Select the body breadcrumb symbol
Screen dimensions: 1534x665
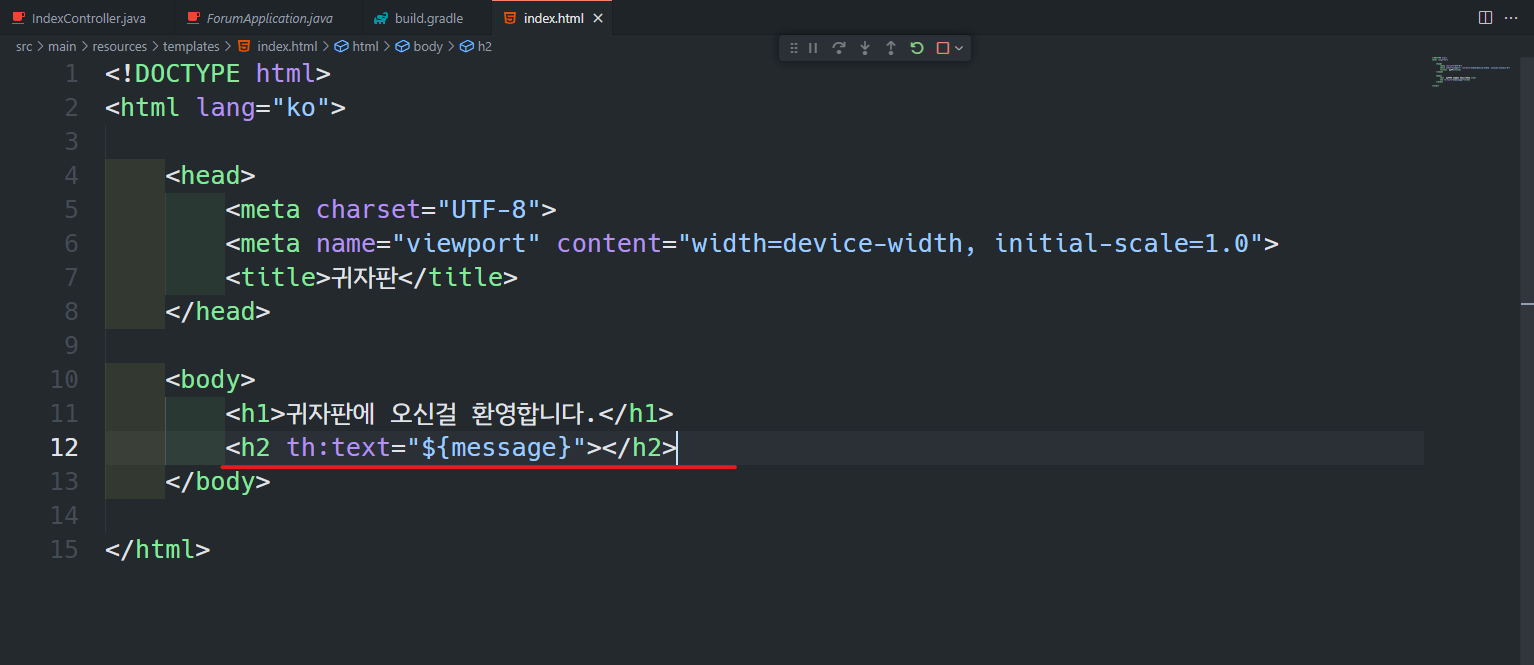pos(419,46)
